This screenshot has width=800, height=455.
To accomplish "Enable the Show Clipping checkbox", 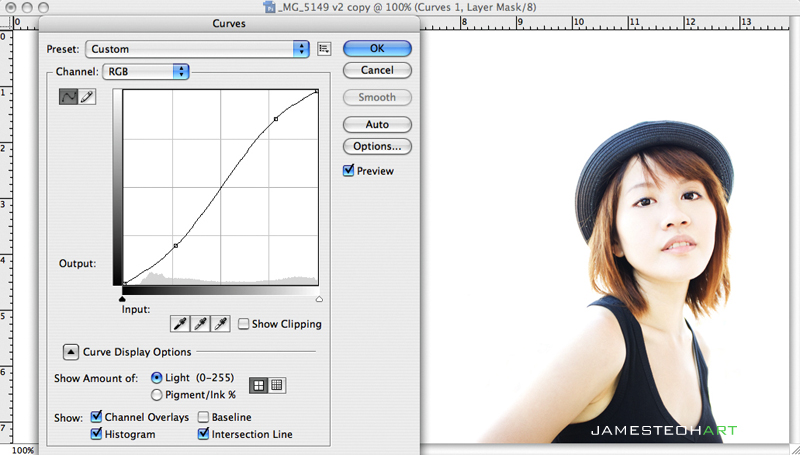I will 244,324.
